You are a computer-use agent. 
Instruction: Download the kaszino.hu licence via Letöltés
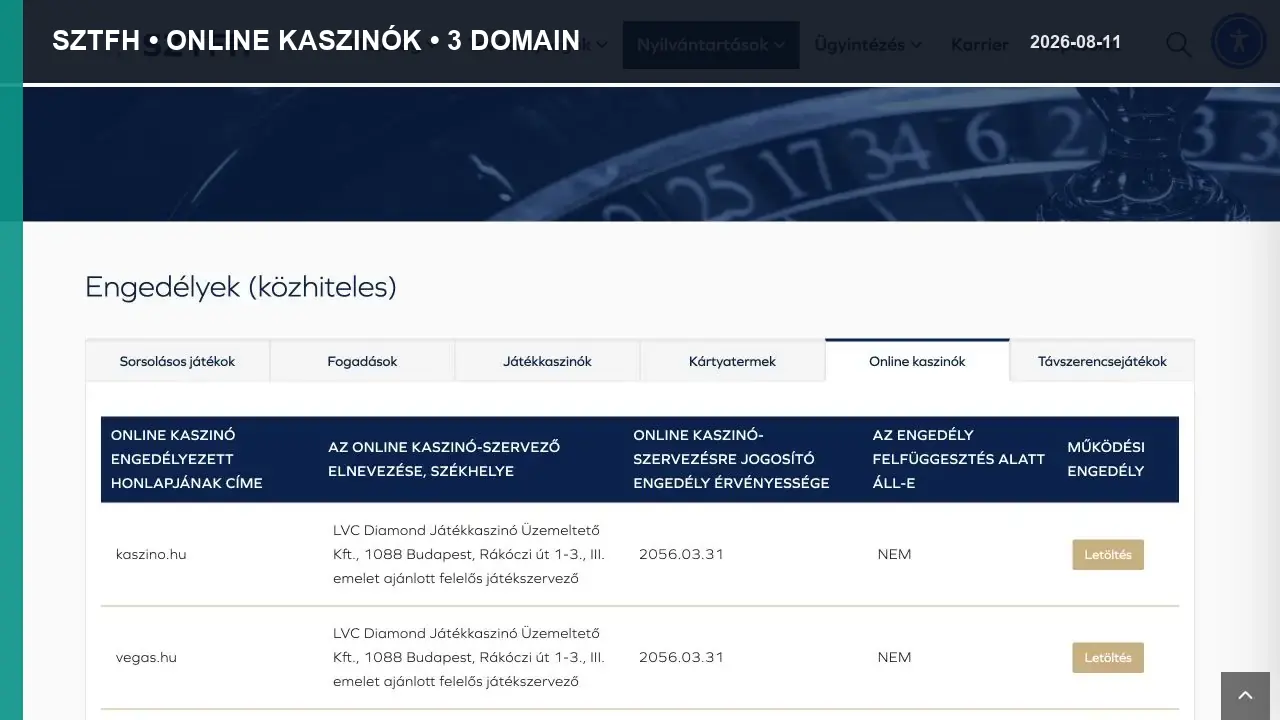coord(1108,555)
